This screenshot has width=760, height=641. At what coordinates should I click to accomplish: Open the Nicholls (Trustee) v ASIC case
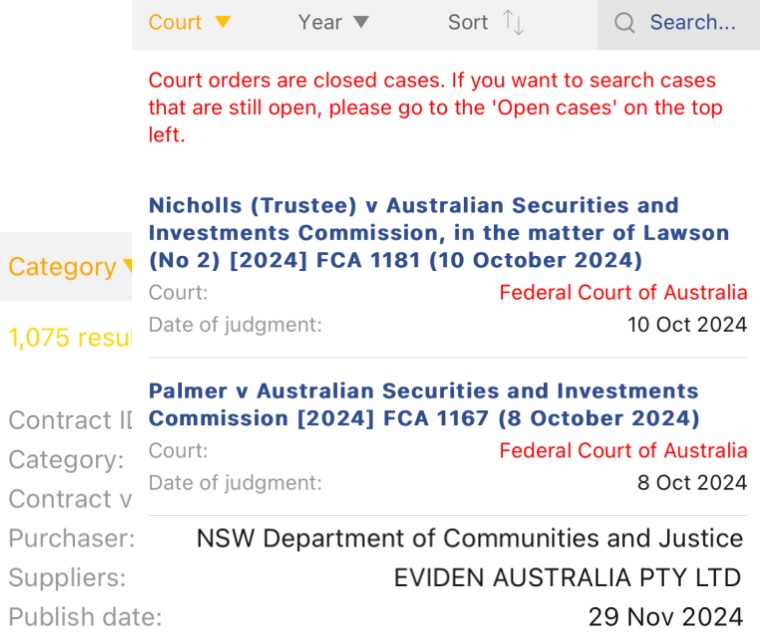pos(439,233)
